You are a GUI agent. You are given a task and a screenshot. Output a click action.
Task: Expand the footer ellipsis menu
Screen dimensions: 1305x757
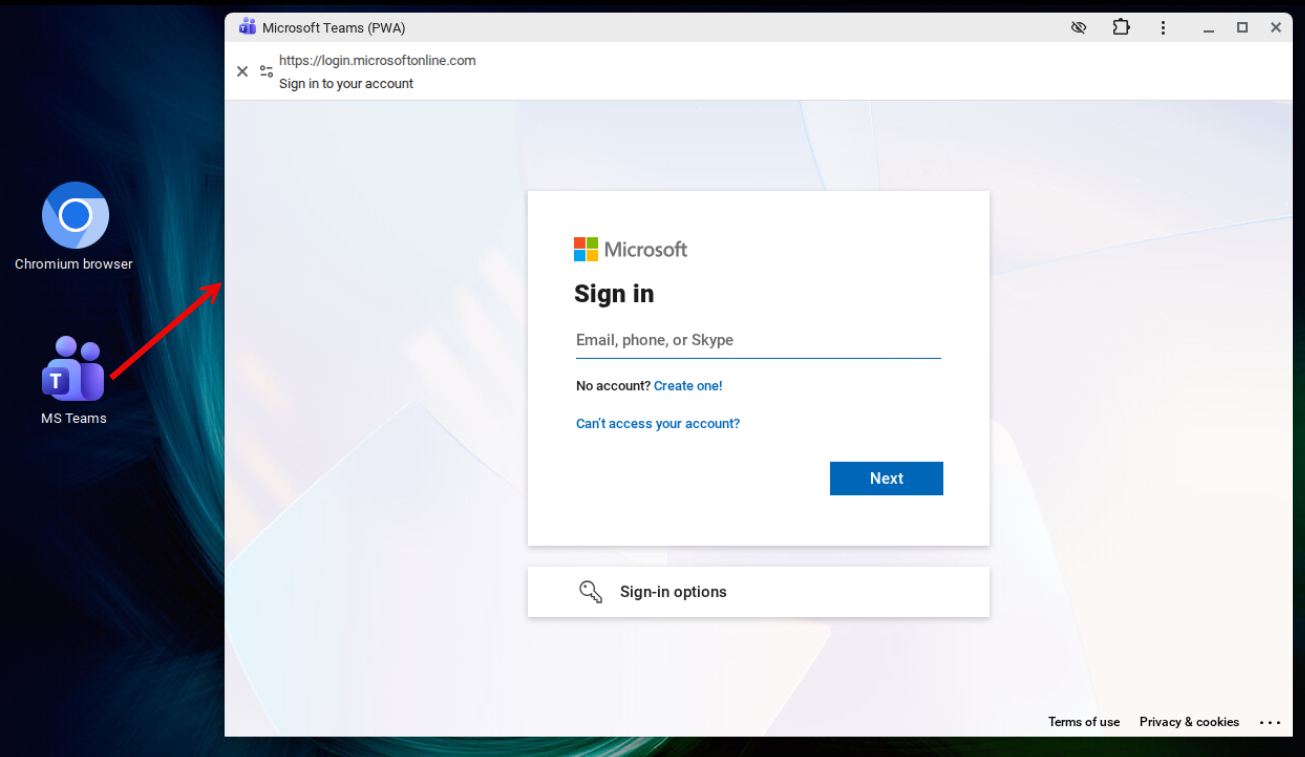point(1270,722)
